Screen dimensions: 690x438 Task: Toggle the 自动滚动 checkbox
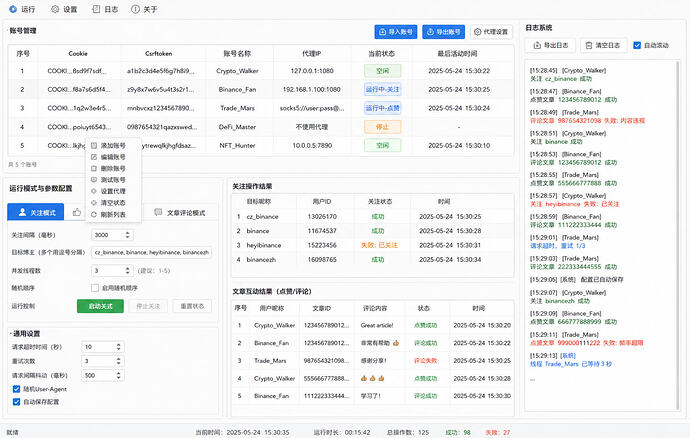(637, 45)
